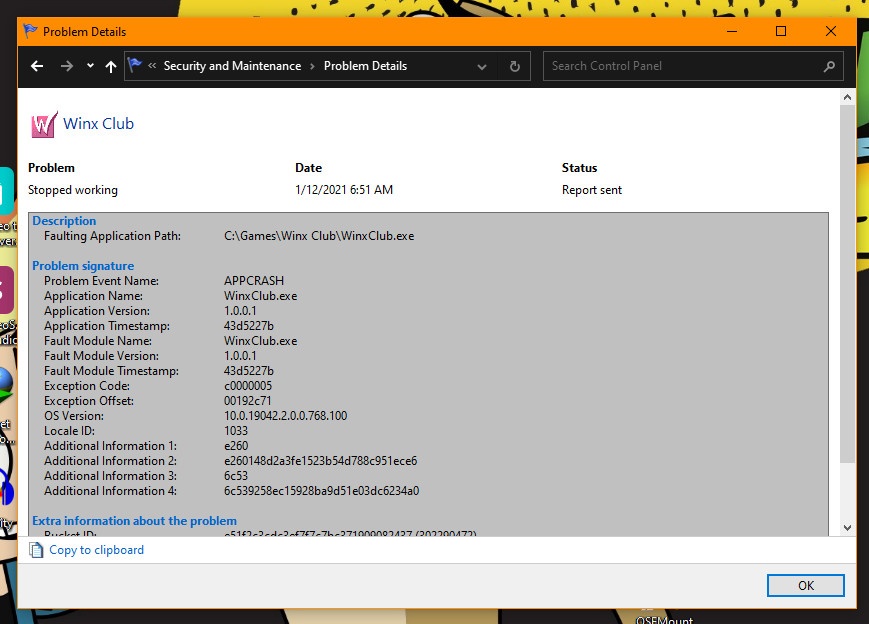The image size is (869, 624).
Task: Navigate to Security and Maintenance breadcrumb
Action: (x=232, y=66)
